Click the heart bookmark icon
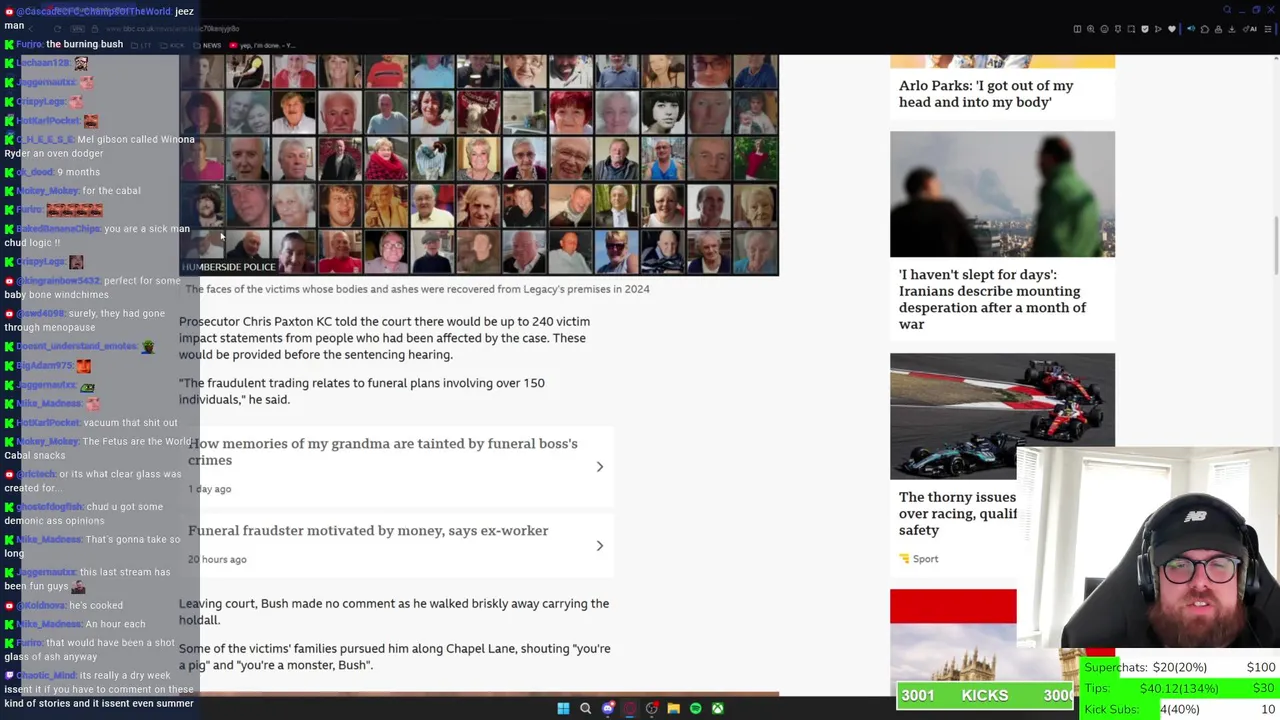 coord(1172,29)
